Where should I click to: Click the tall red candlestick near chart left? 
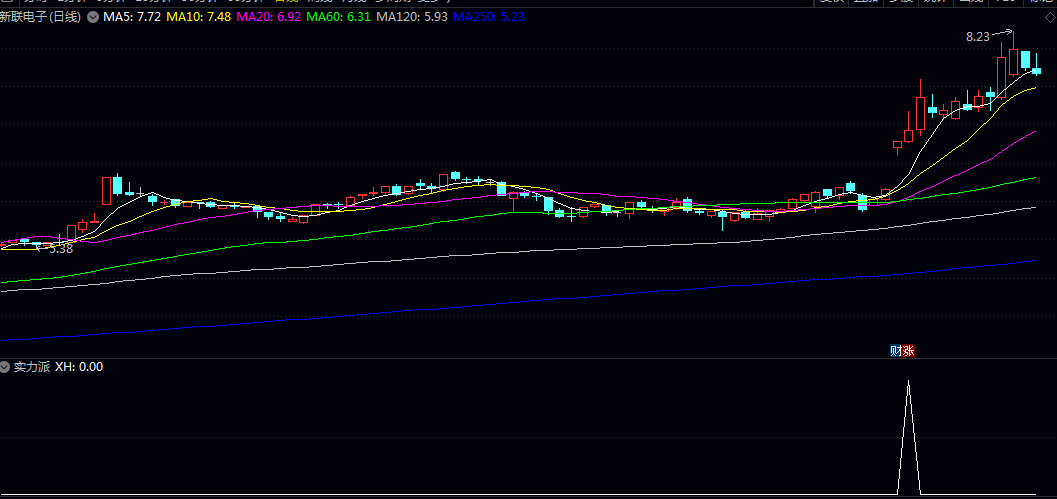[105, 190]
